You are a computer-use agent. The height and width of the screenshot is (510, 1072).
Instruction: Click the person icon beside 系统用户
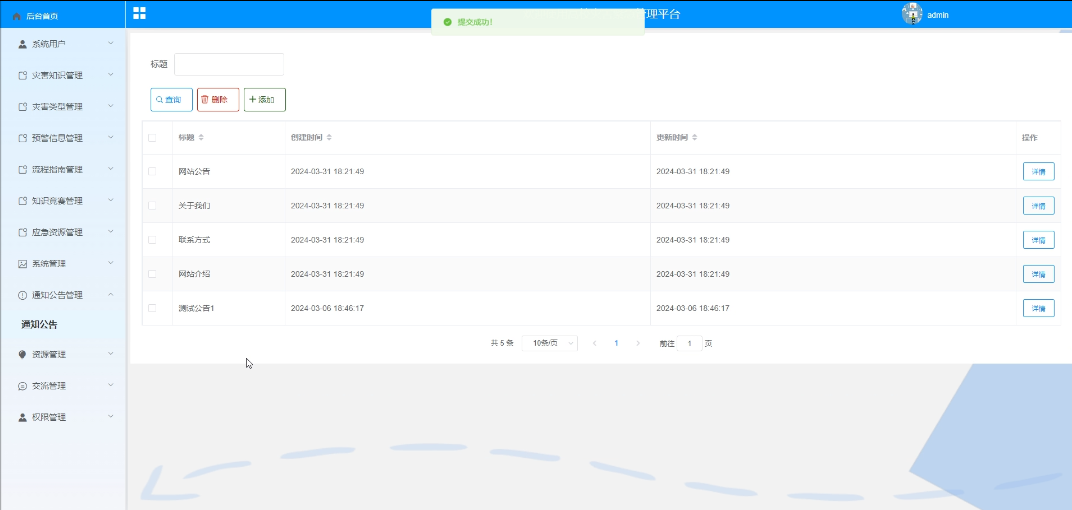[x=23, y=44]
